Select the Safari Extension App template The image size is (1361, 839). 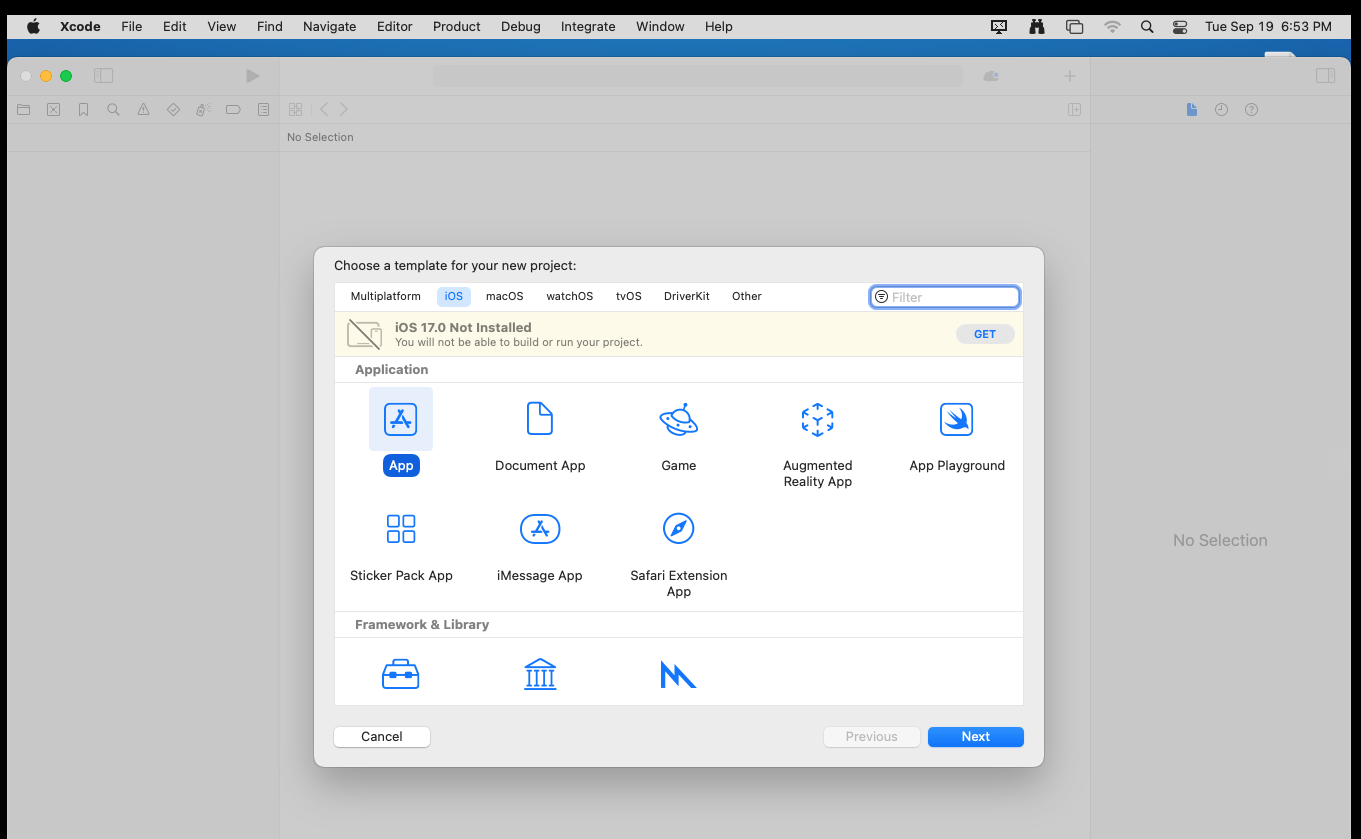point(678,529)
